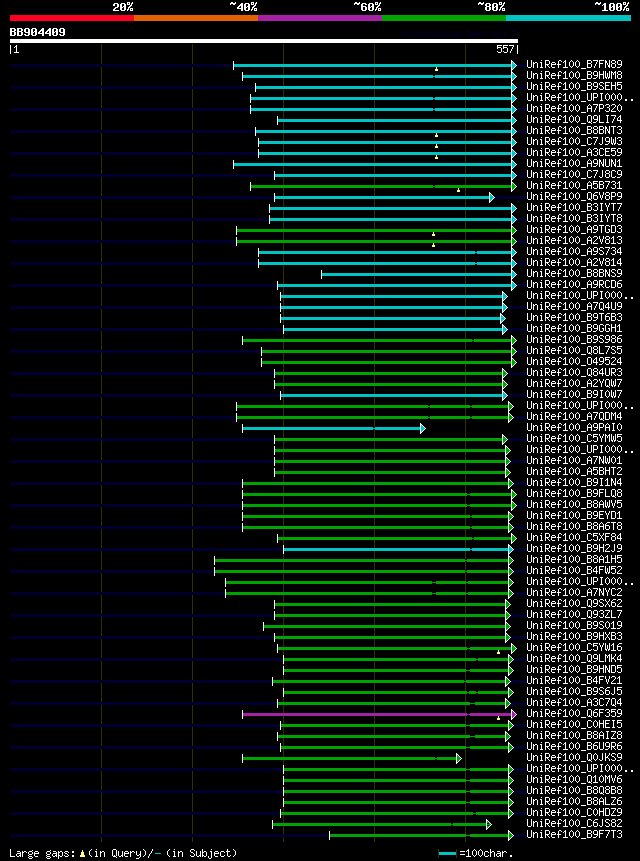Open hit UniRef100_B9SEH5
The height and width of the screenshot is (861, 640).
click(x=574, y=86)
